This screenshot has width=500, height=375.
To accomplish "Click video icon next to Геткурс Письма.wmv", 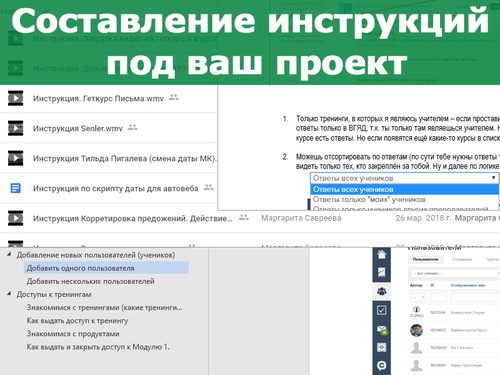I will pos(15,98).
